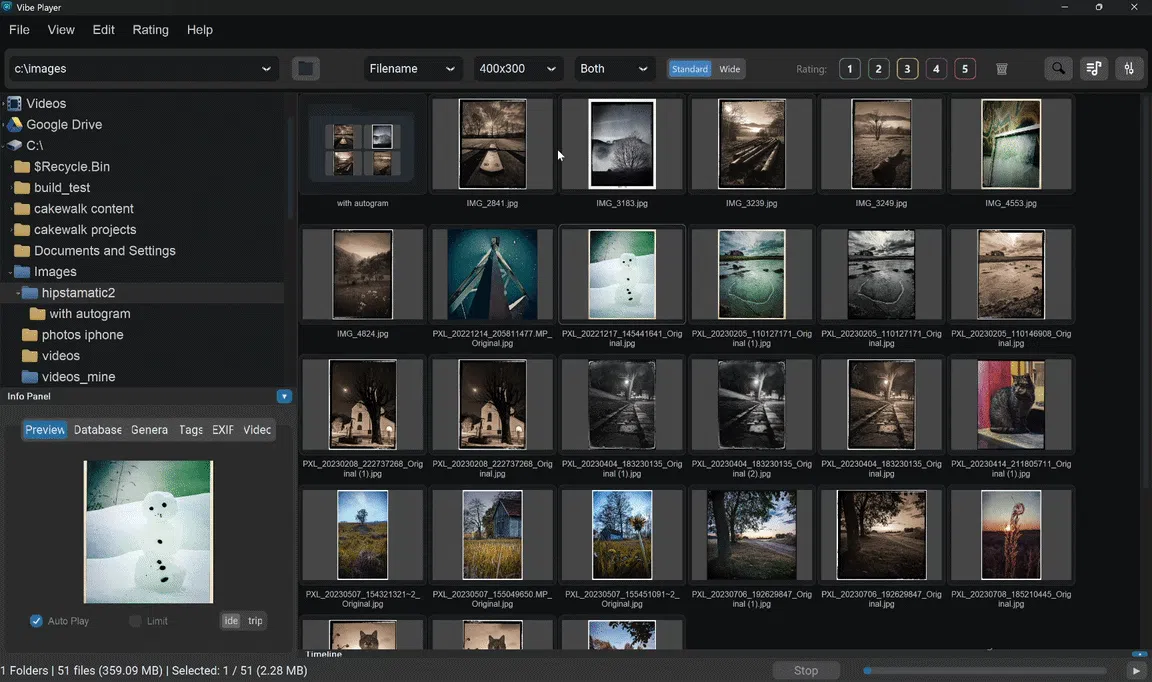Switch to Standard layout
The height and width of the screenshot is (682, 1152).
point(690,69)
